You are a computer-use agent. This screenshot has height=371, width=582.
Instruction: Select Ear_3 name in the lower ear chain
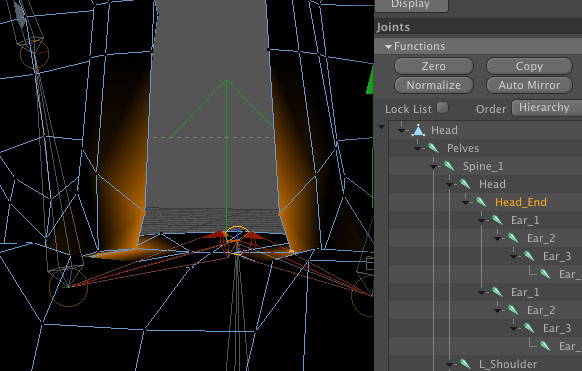(x=557, y=328)
